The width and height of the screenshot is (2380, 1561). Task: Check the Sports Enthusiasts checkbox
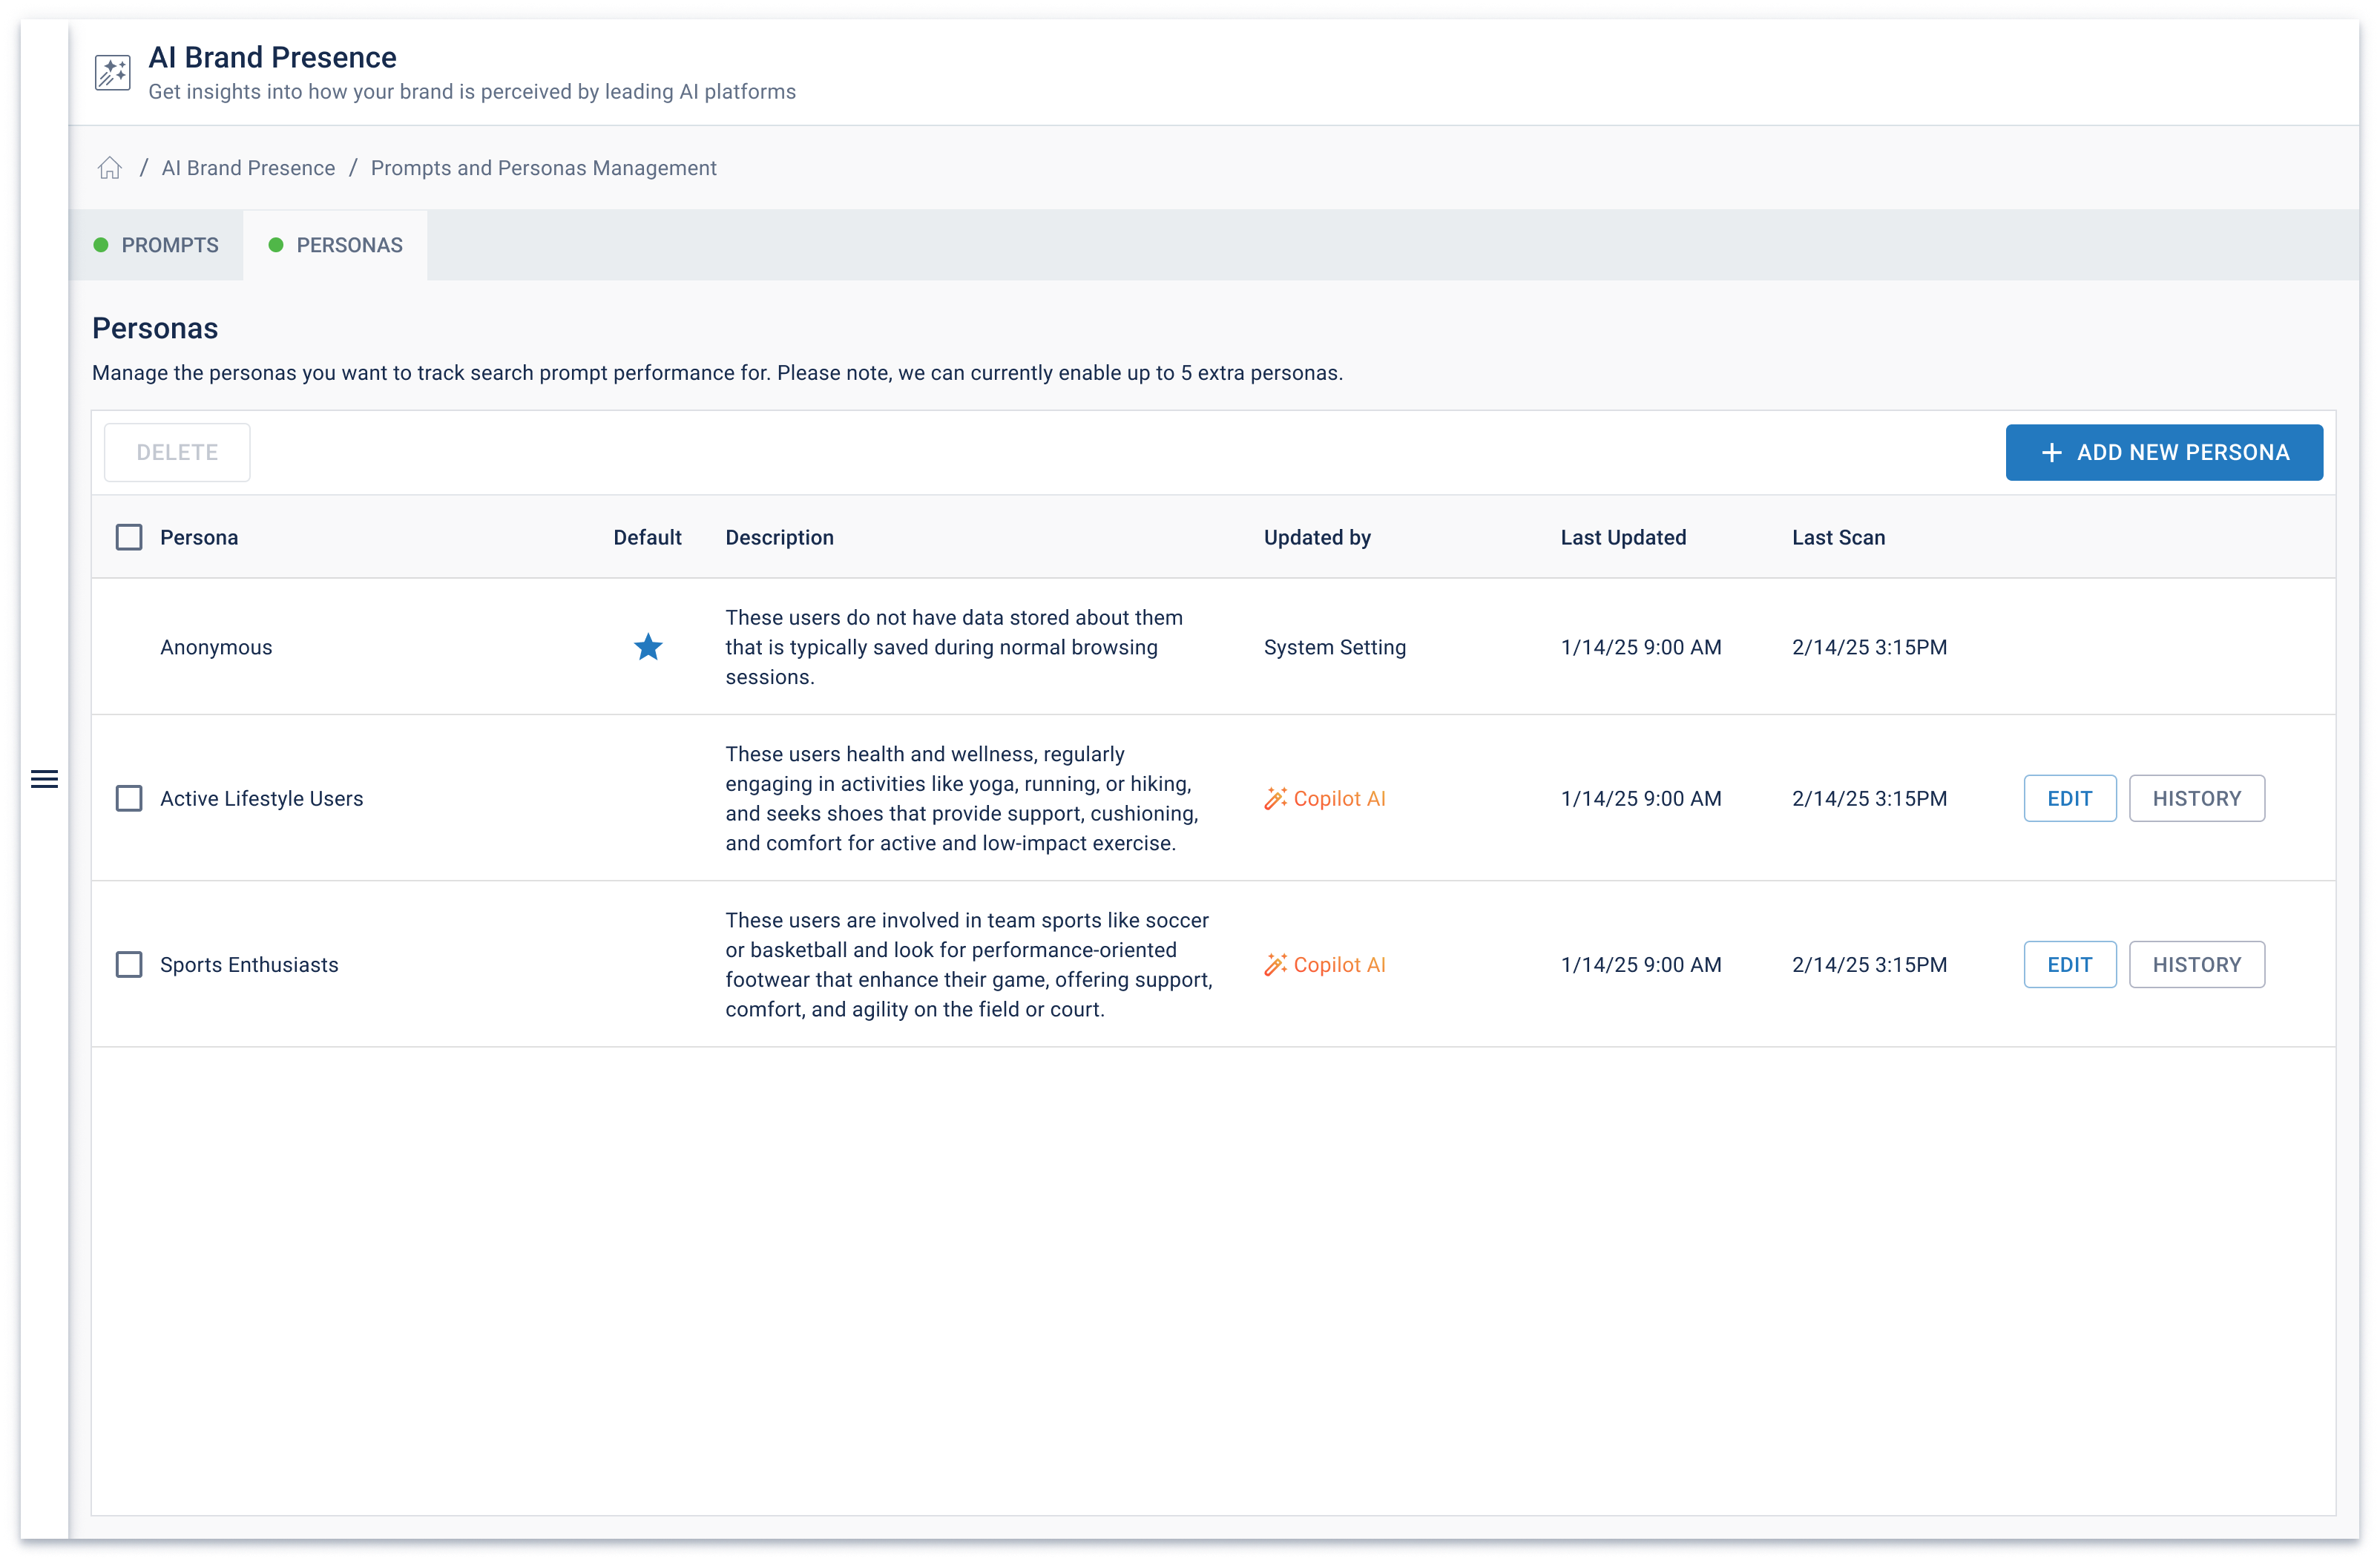(x=129, y=964)
